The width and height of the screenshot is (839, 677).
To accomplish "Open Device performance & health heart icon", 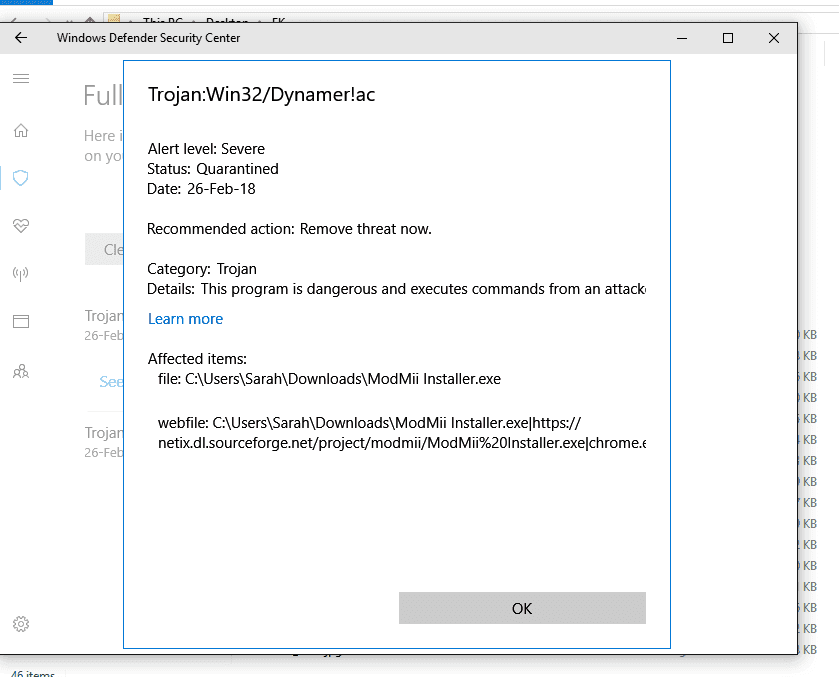I will [21, 225].
